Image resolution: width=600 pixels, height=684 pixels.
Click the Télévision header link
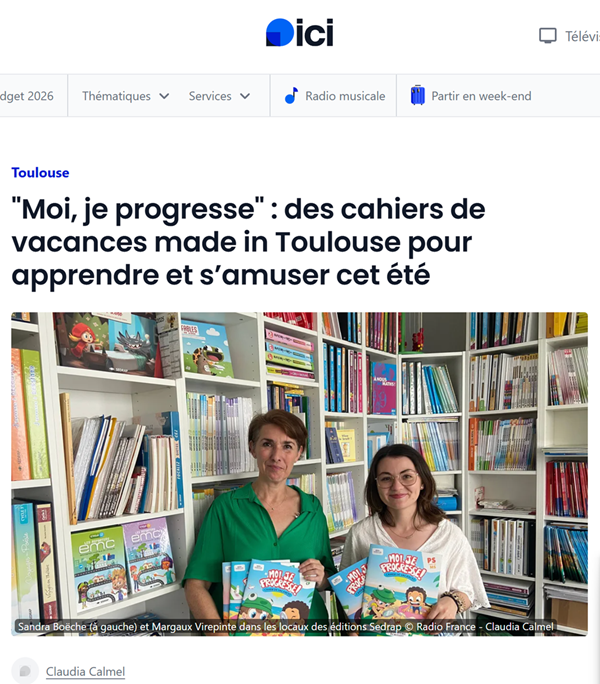(582, 36)
